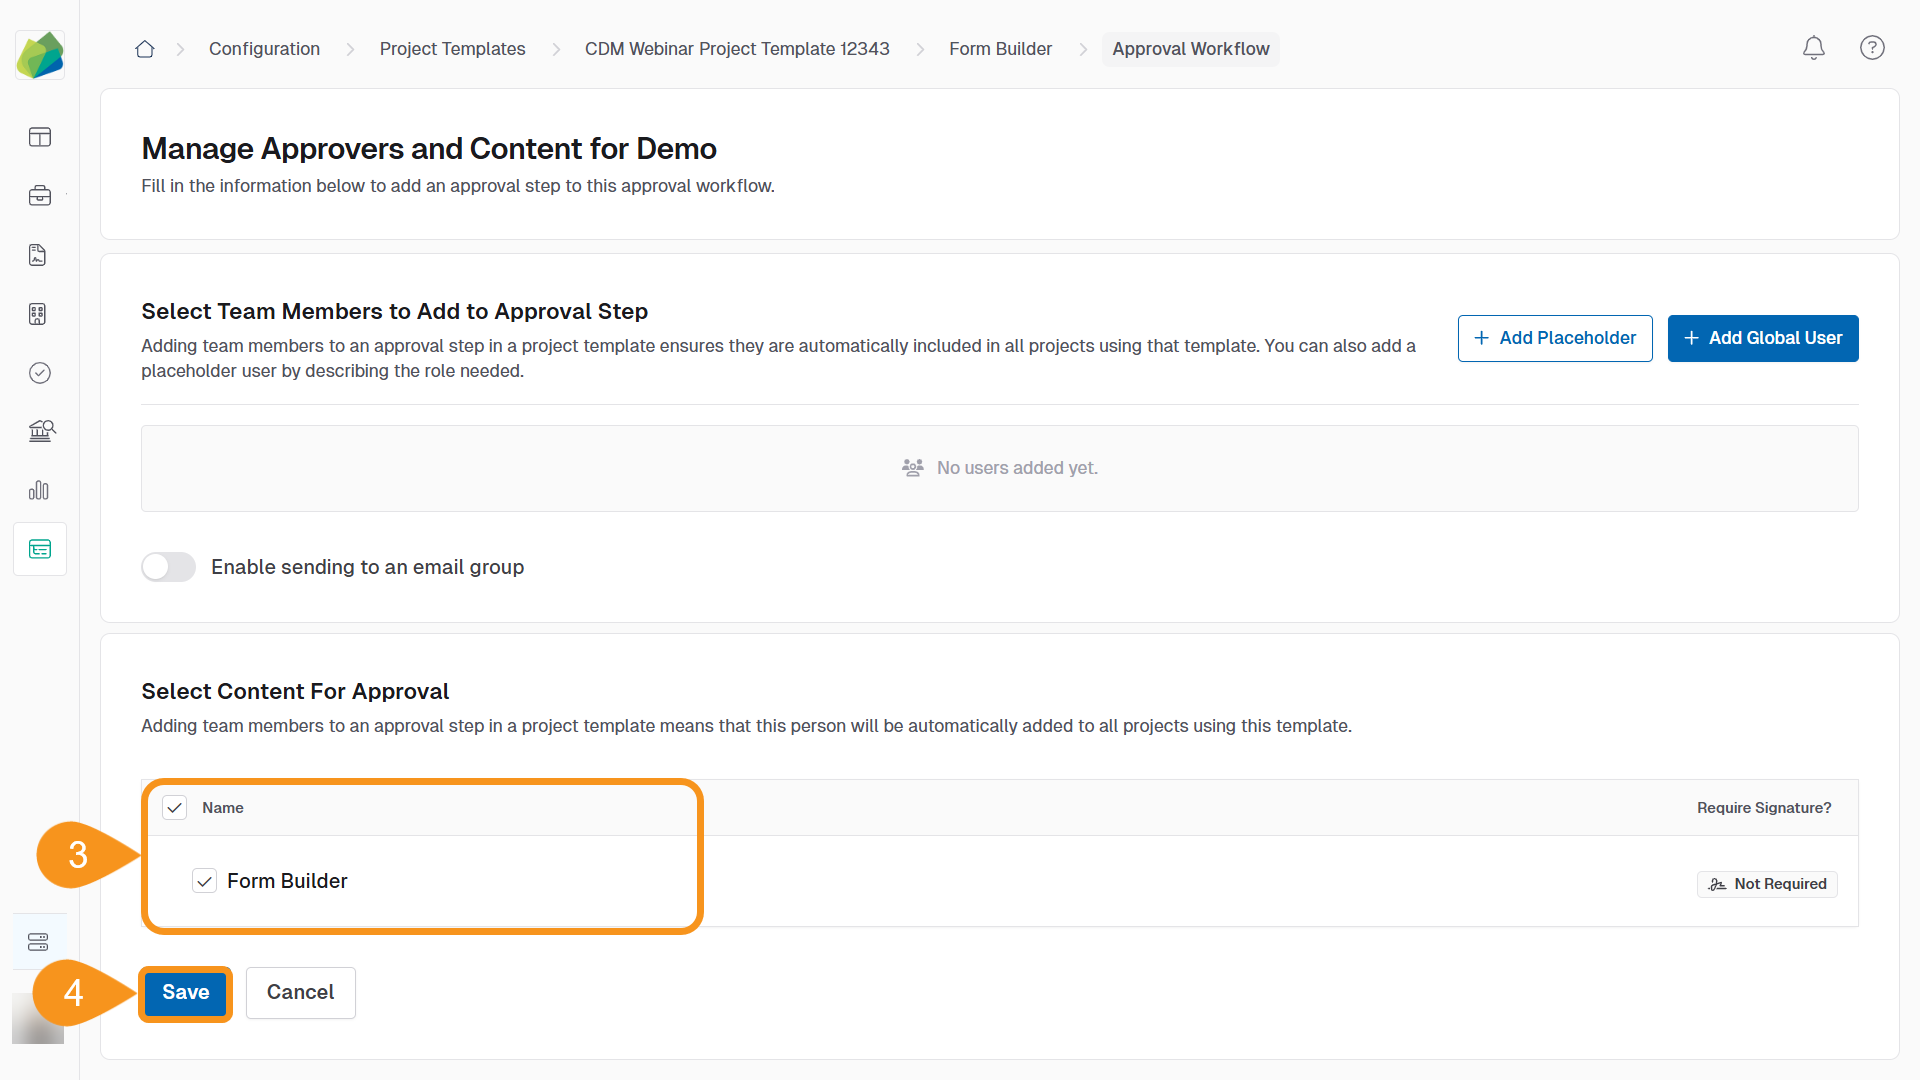Open the green forms icon in sidebar
Screen dimensions: 1920x1080
[x=39, y=548]
